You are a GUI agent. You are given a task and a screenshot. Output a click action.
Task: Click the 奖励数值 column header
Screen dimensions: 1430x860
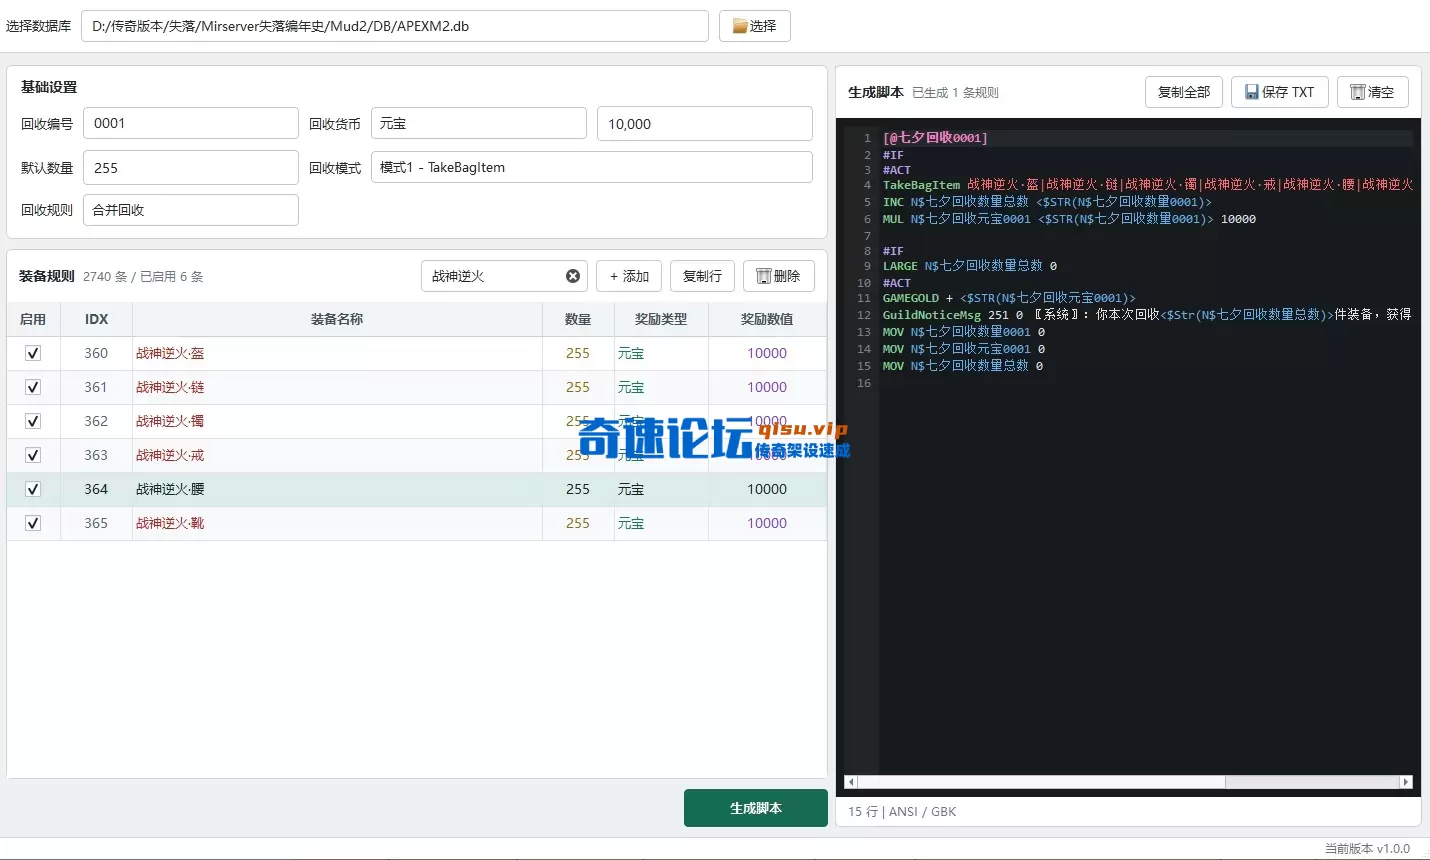pyautogui.click(x=767, y=319)
